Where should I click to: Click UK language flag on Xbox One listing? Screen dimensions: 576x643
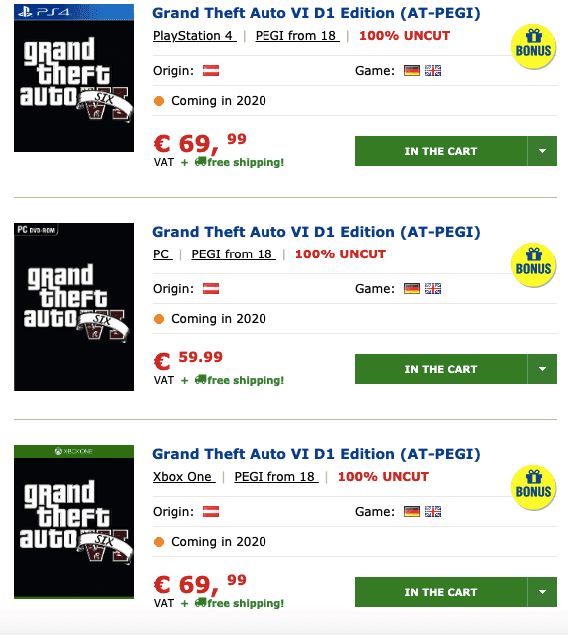point(433,511)
